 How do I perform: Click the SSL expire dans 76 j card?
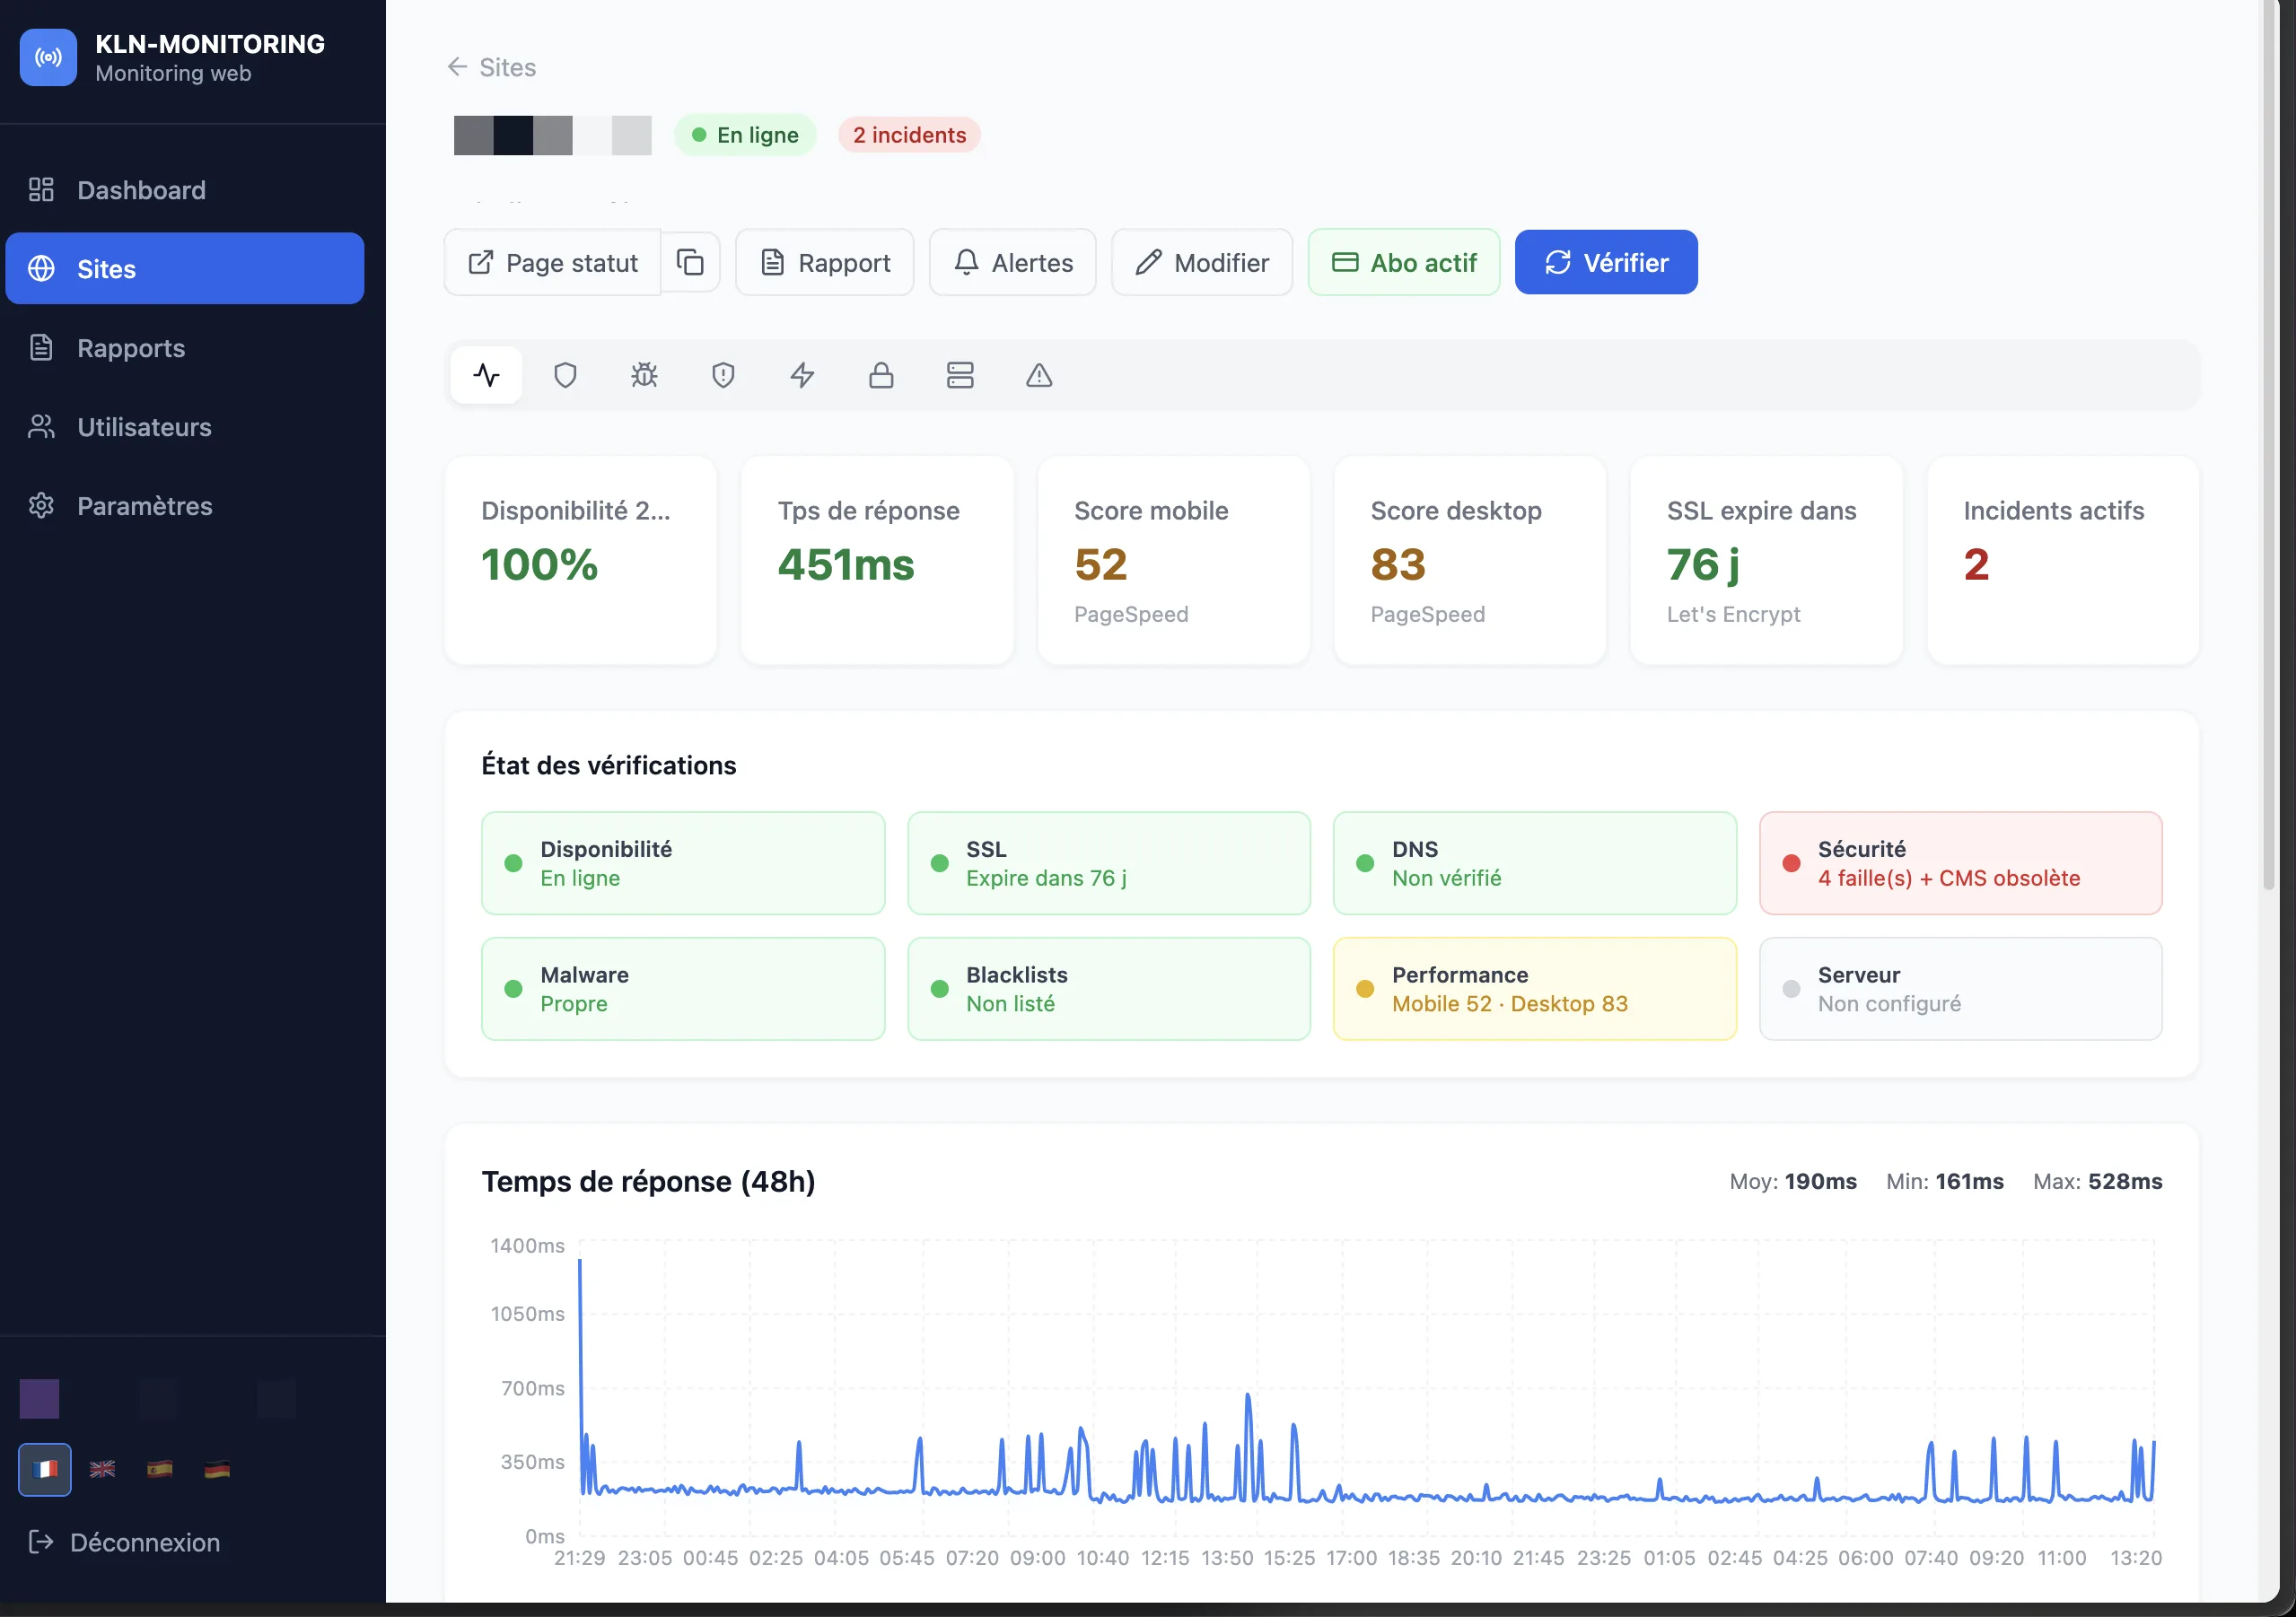1767,560
